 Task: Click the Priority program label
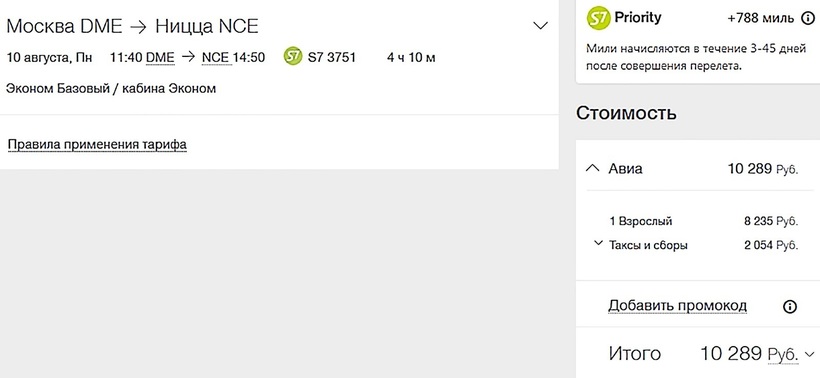pyautogui.click(x=637, y=18)
